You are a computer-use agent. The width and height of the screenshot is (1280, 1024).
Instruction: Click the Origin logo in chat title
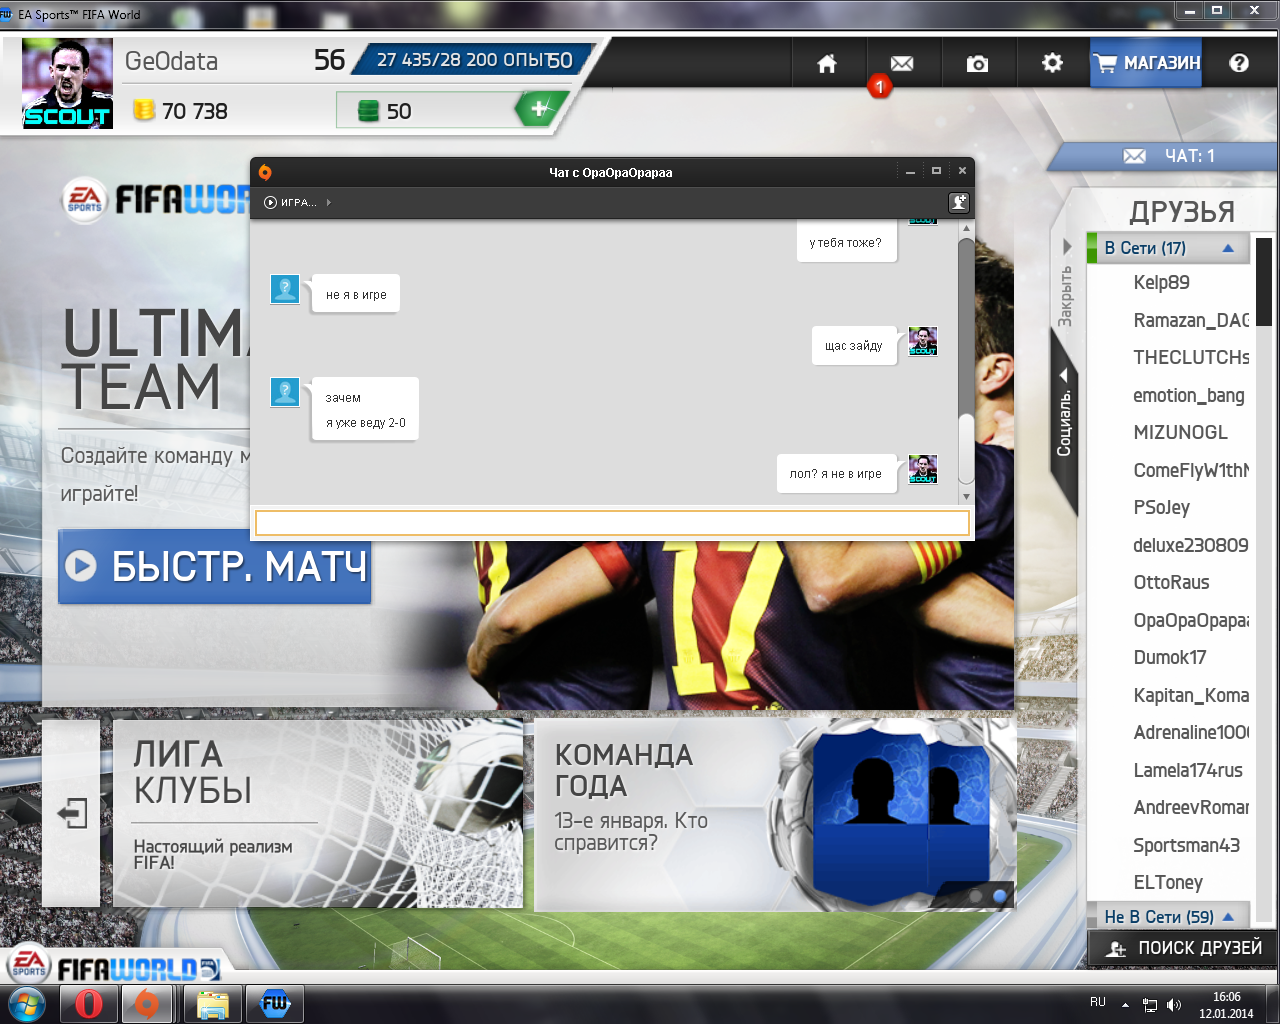265,172
